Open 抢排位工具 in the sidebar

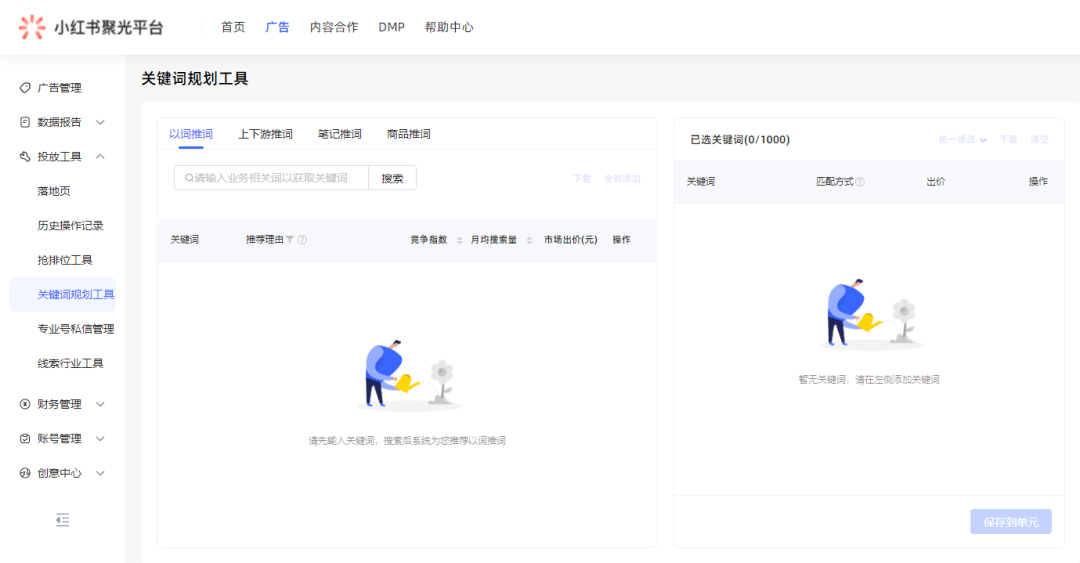tap(65, 260)
